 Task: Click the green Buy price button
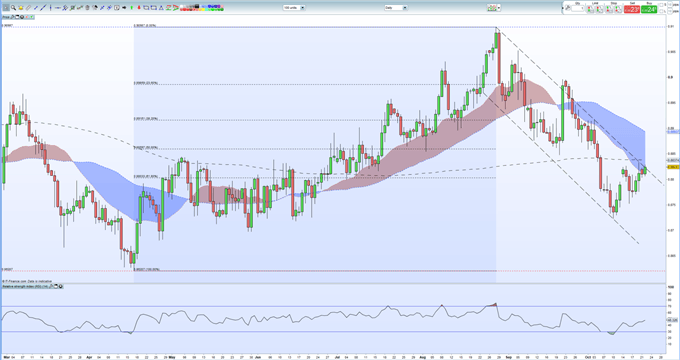649,9
